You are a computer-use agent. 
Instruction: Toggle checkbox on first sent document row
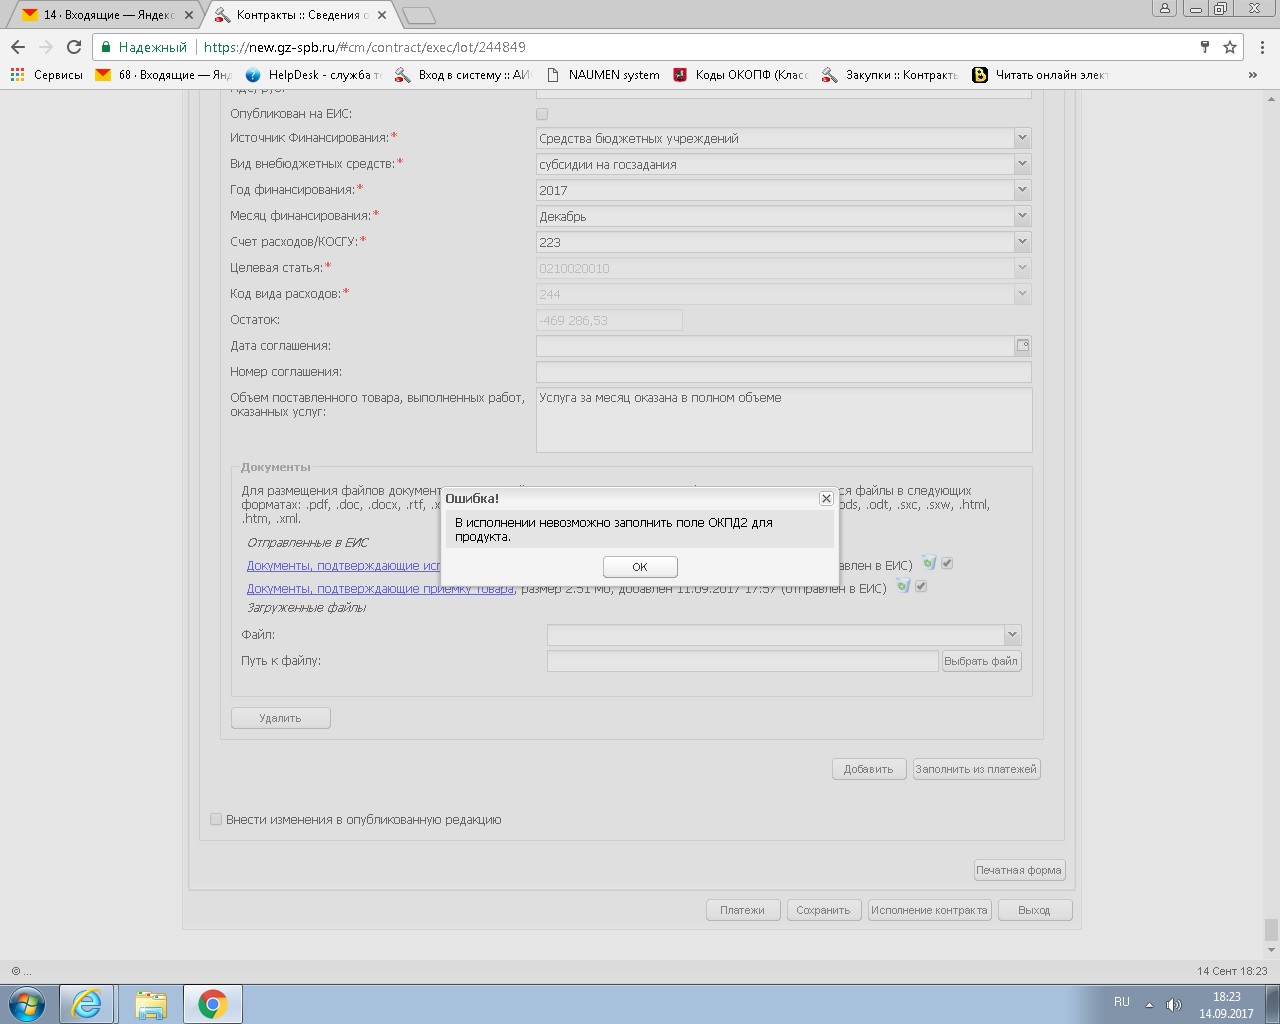coord(947,563)
